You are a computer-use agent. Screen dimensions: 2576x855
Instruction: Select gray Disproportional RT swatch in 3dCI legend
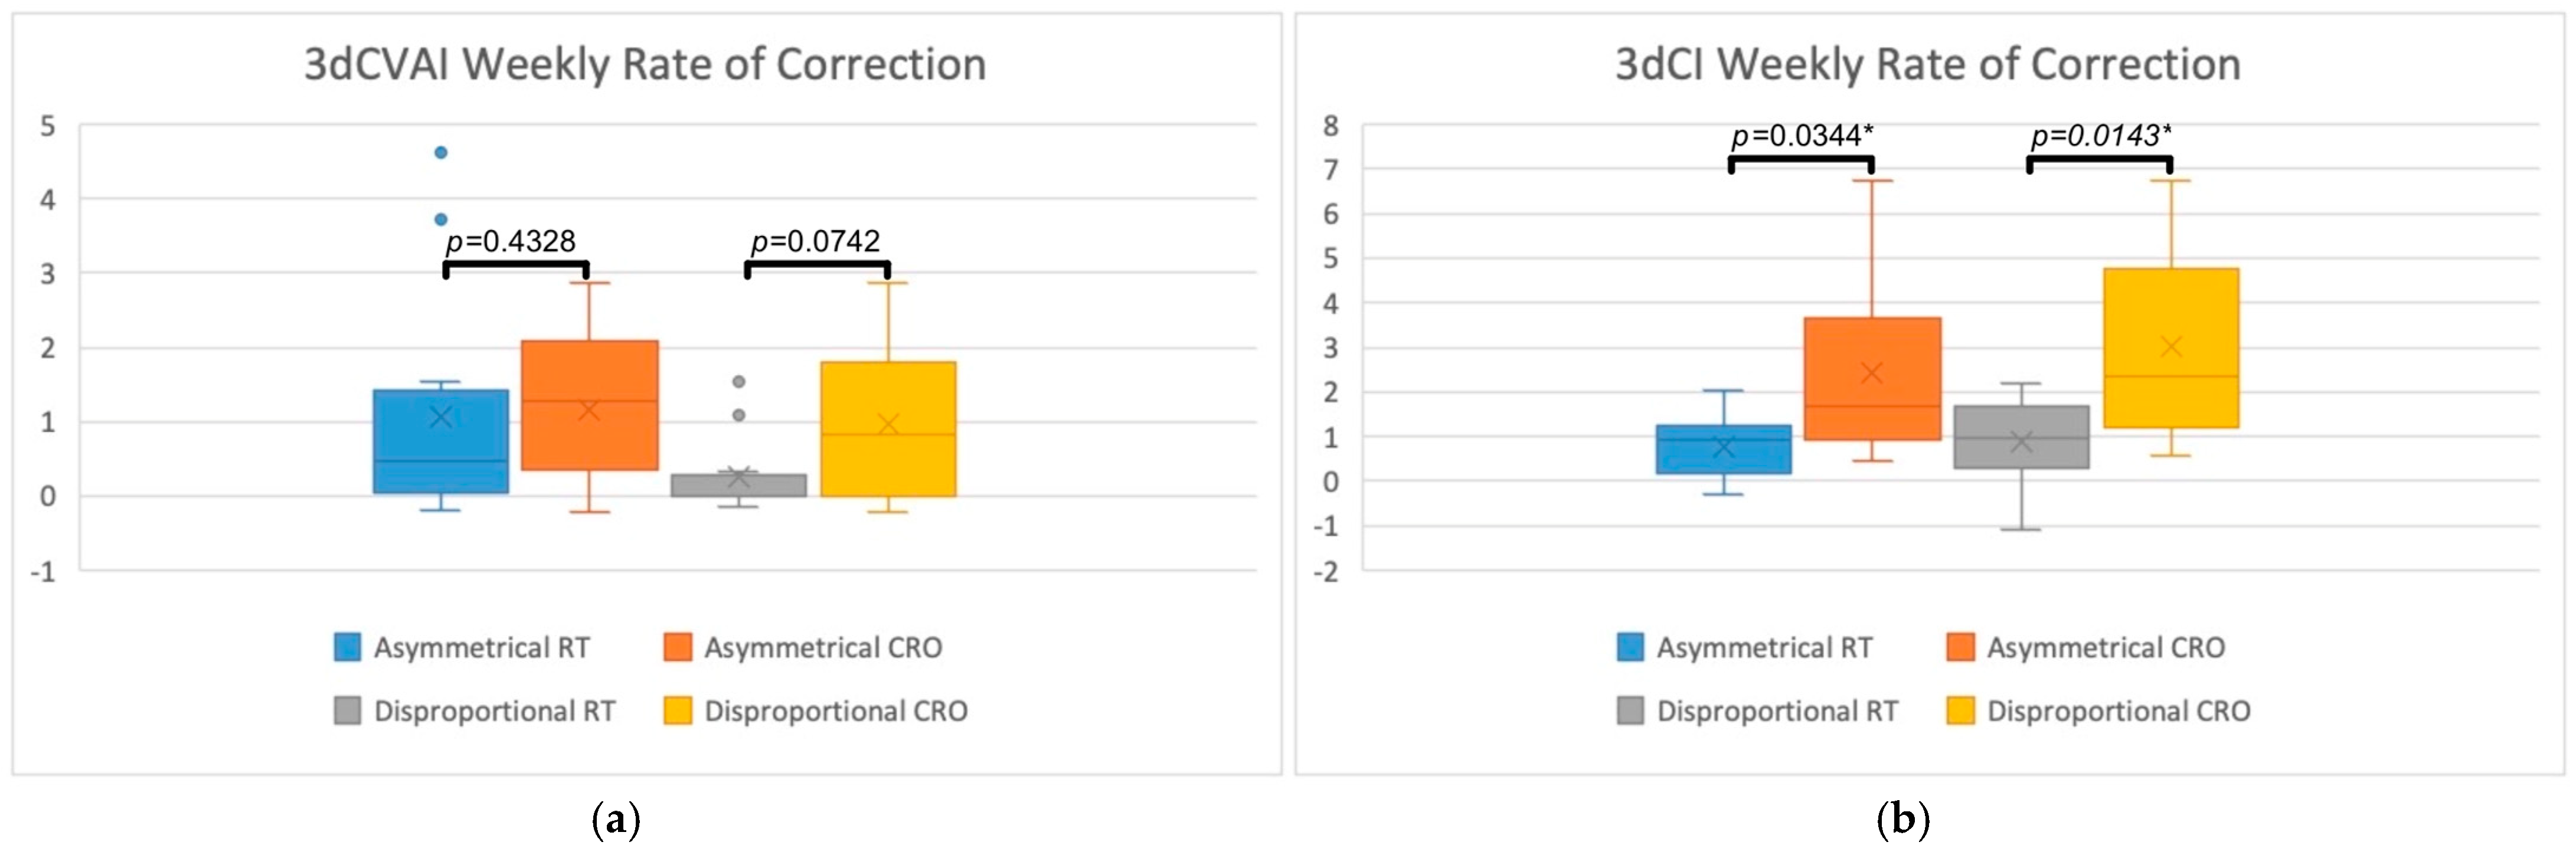click(x=1630, y=711)
